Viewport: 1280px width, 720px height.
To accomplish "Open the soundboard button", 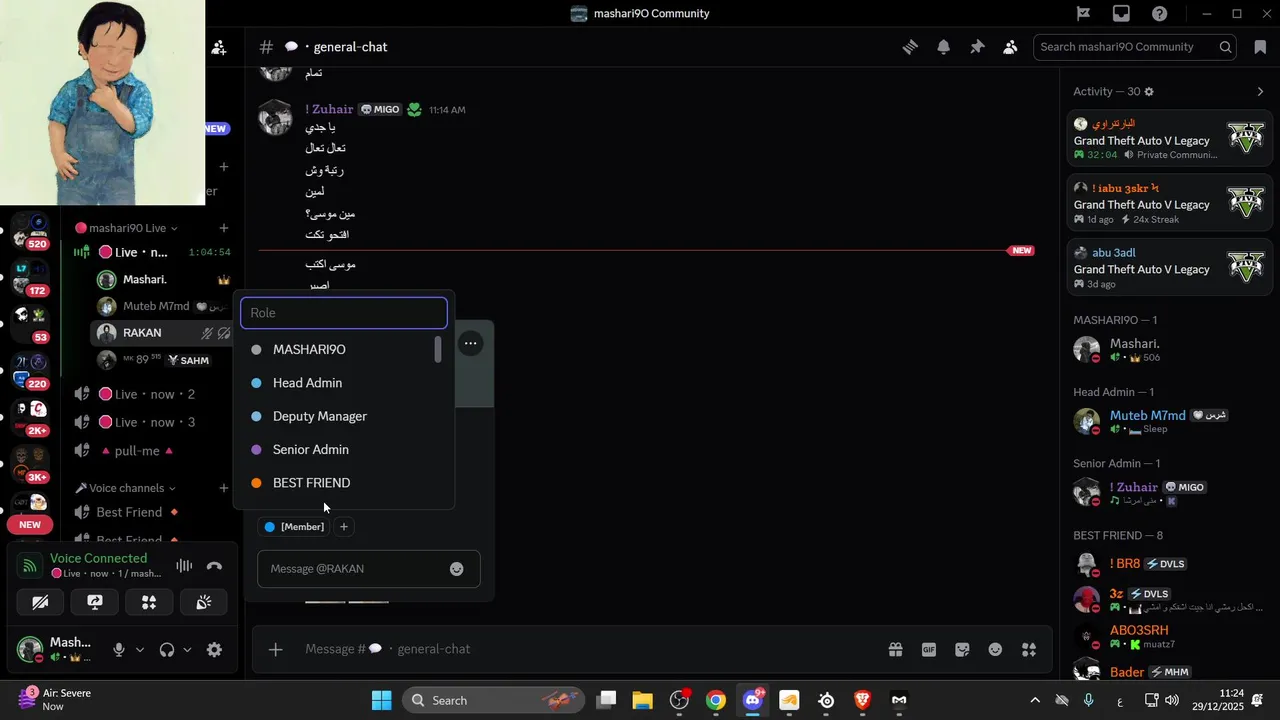I will tap(203, 602).
